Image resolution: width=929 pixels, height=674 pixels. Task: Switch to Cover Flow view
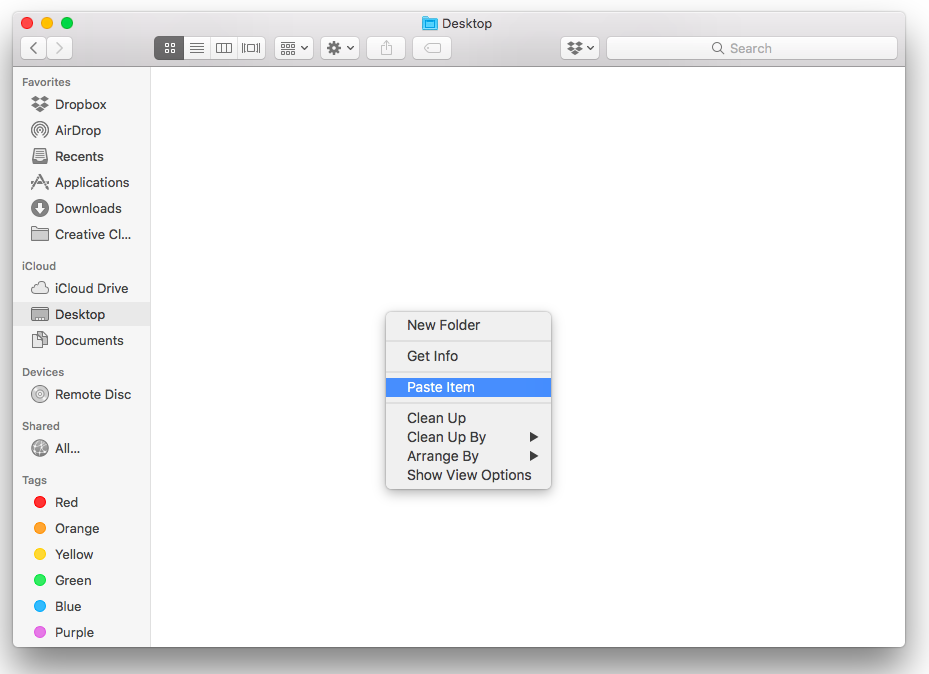[x=251, y=48]
